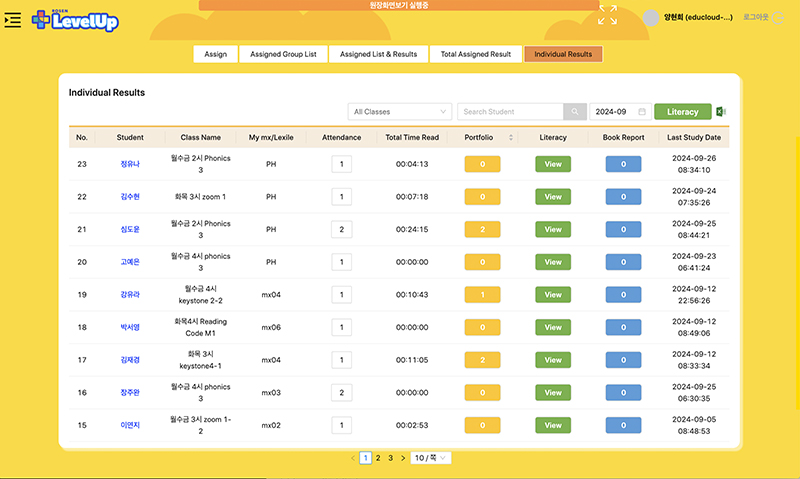Viewport: 800px width, 479px height.
Task: Open the calendar icon in month field
Action: coord(642,112)
